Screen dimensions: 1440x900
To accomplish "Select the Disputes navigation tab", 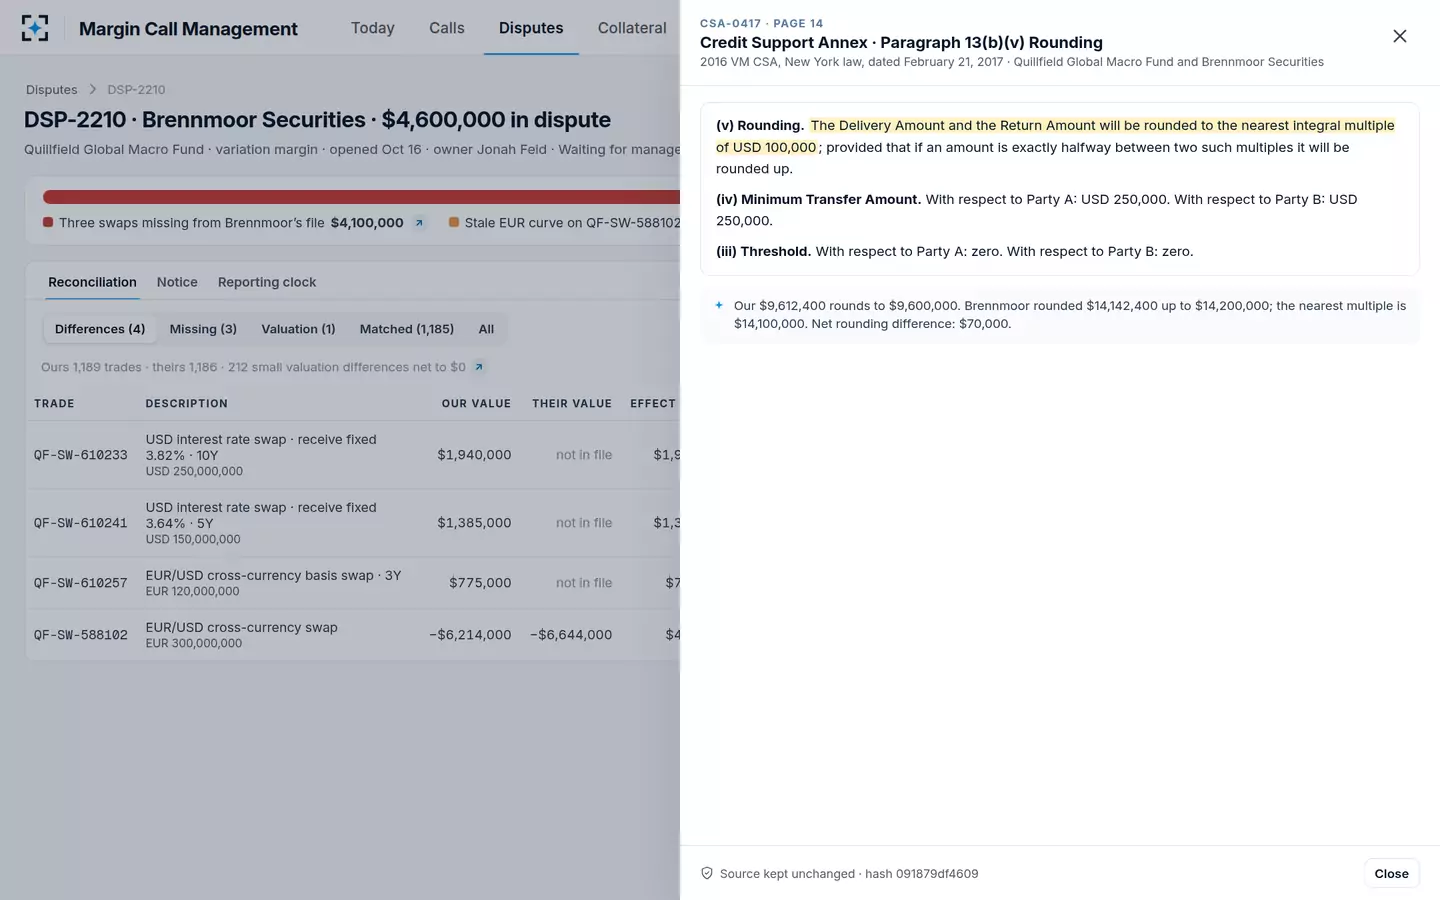I will click(531, 28).
